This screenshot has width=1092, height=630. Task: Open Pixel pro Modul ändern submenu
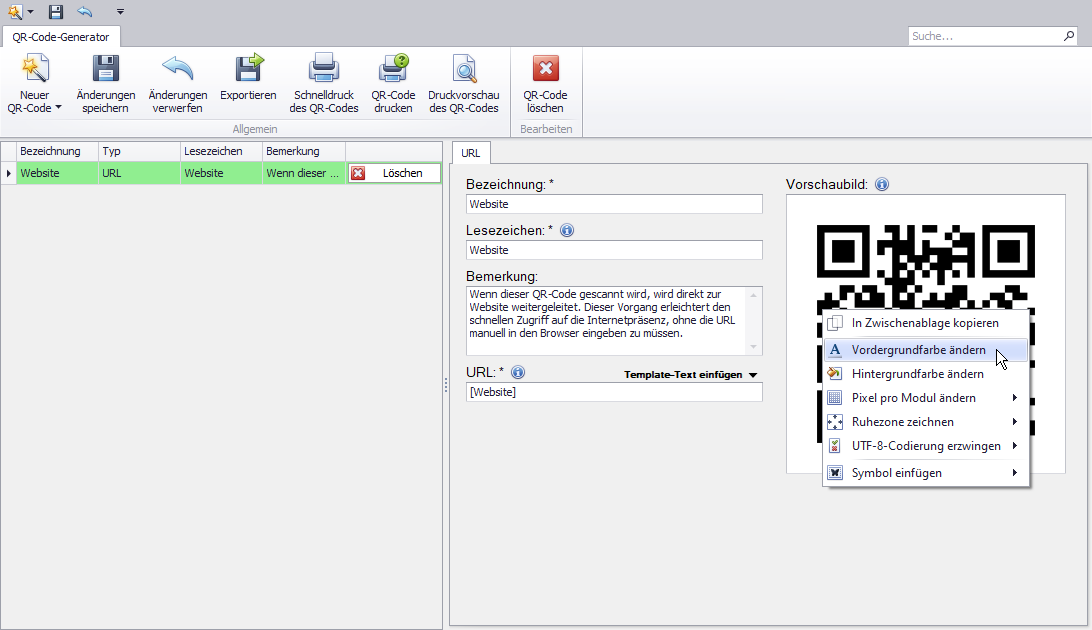pyautogui.click(x=926, y=398)
